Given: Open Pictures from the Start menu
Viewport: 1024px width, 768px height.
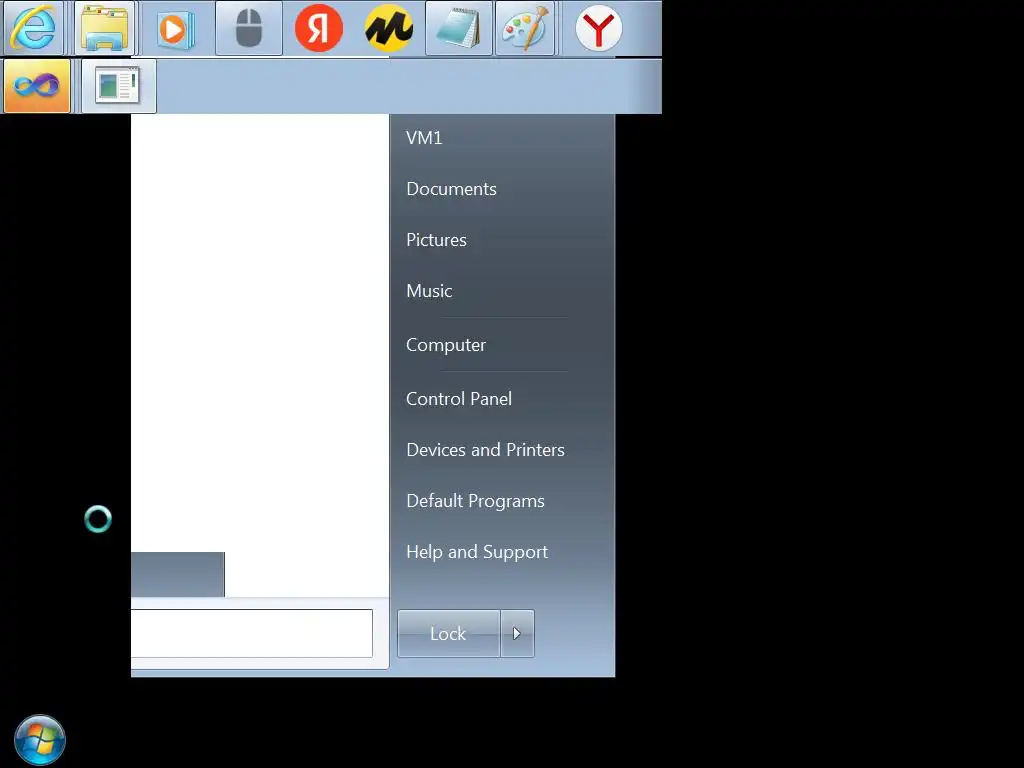Looking at the screenshot, I should pos(436,240).
